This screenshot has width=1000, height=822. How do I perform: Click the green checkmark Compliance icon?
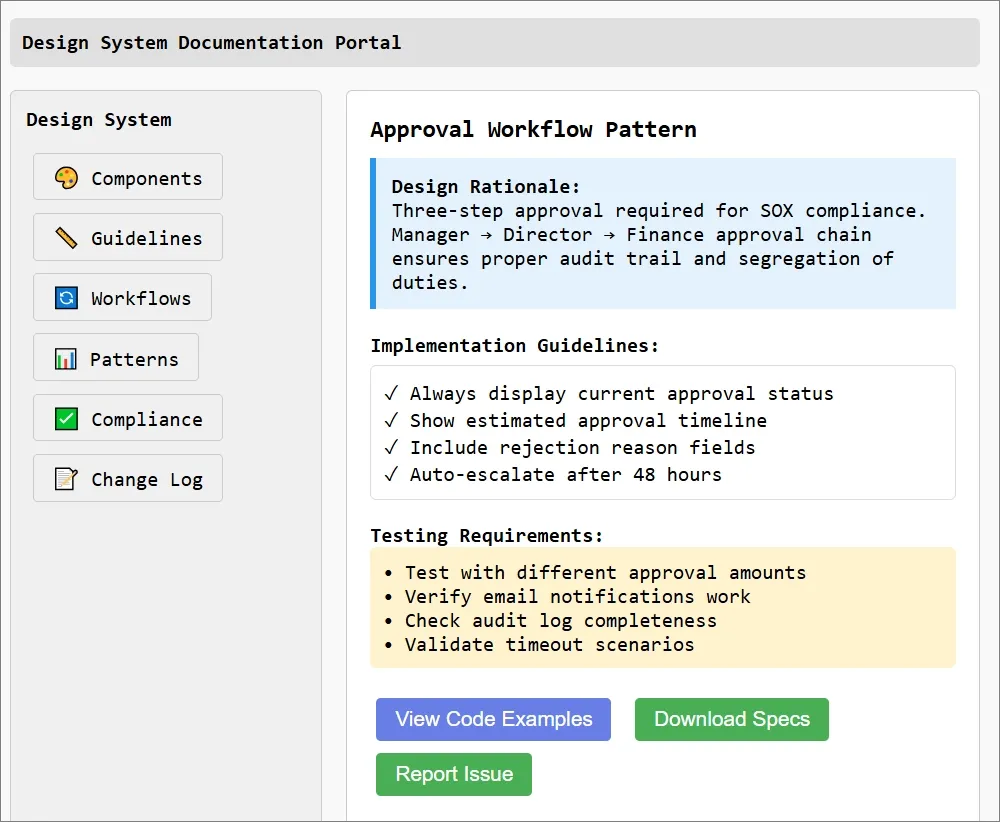[x=66, y=419]
